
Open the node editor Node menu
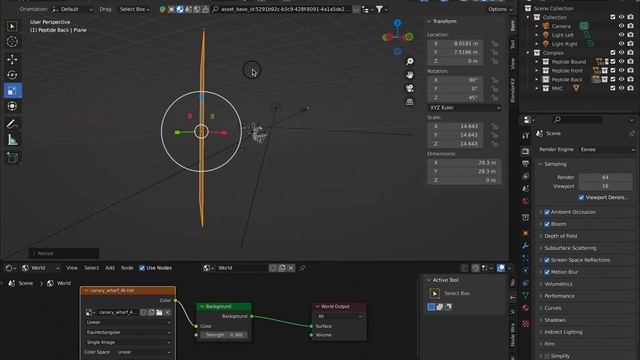point(127,268)
